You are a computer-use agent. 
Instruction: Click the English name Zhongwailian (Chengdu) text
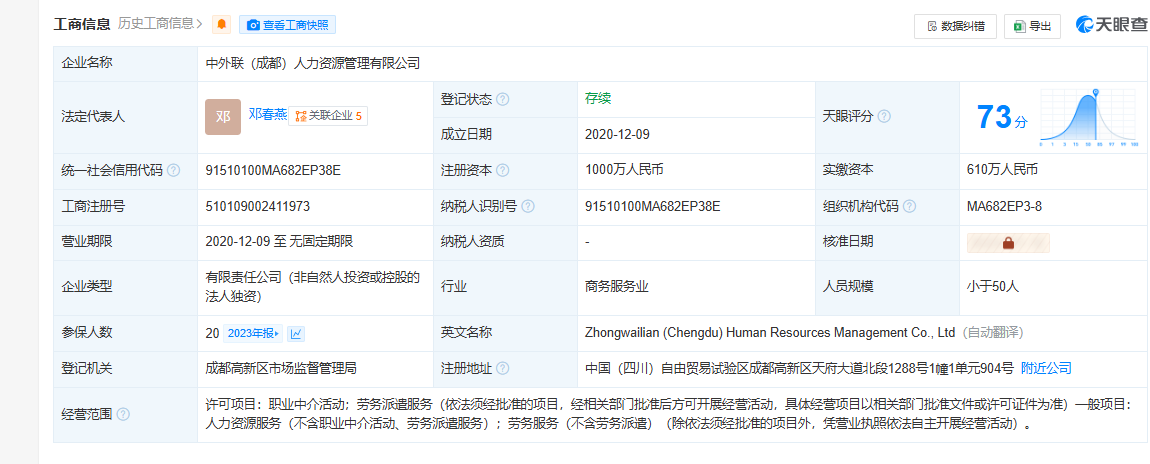pos(770,333)
